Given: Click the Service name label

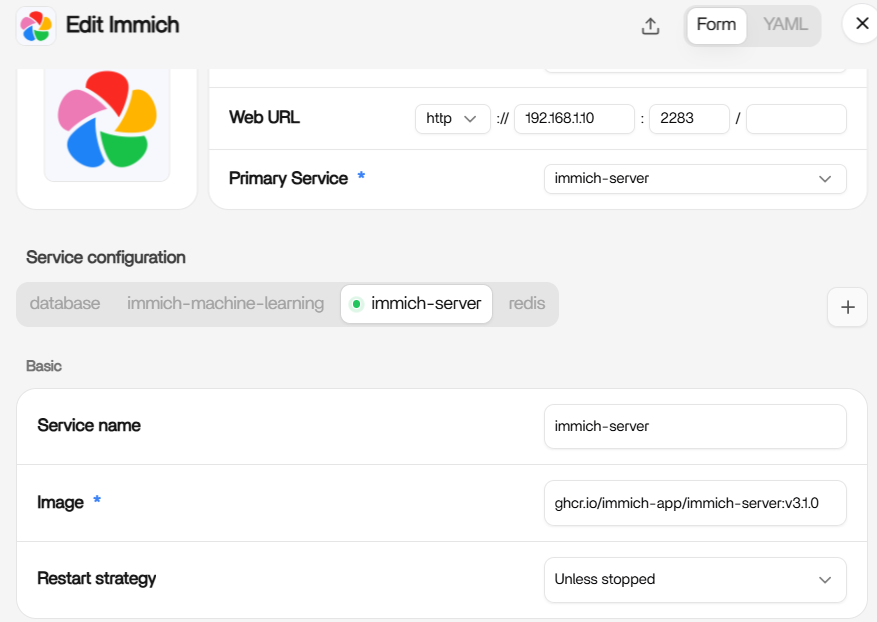Looking at the screenshot, I should coord(88,426).
